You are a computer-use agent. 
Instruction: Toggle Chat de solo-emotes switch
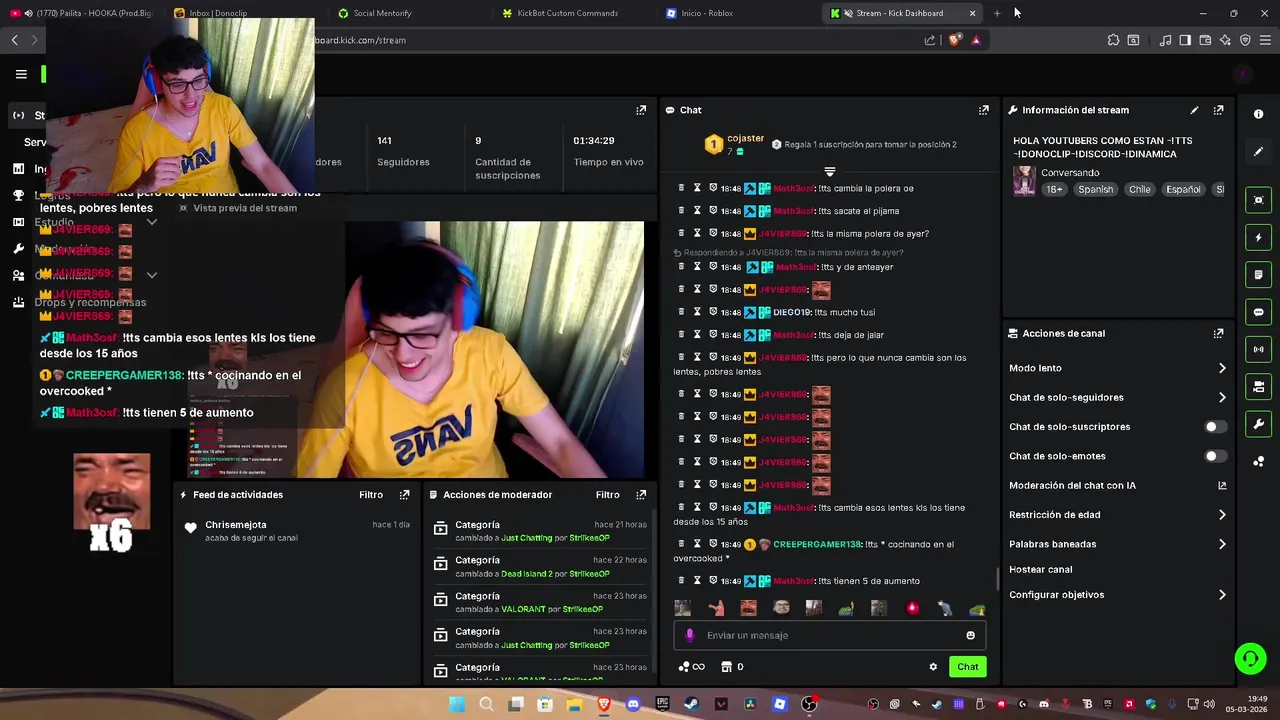point(1214,456)
